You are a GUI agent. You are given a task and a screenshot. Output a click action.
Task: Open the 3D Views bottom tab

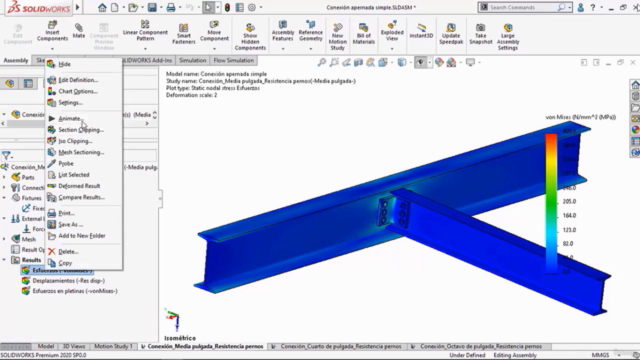pos(74,346)
